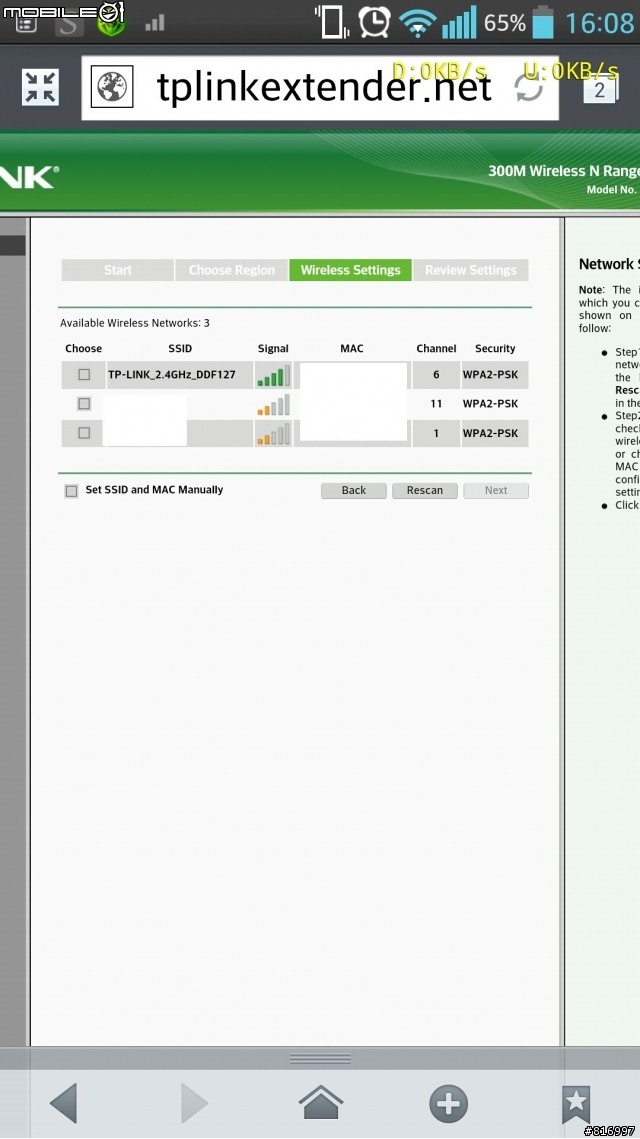Viewport: 640px width, 1139px height.
Task: Check the box for TP-LINK_2.4GHz_DDF127 network
Action: click(x=84, y=375)
